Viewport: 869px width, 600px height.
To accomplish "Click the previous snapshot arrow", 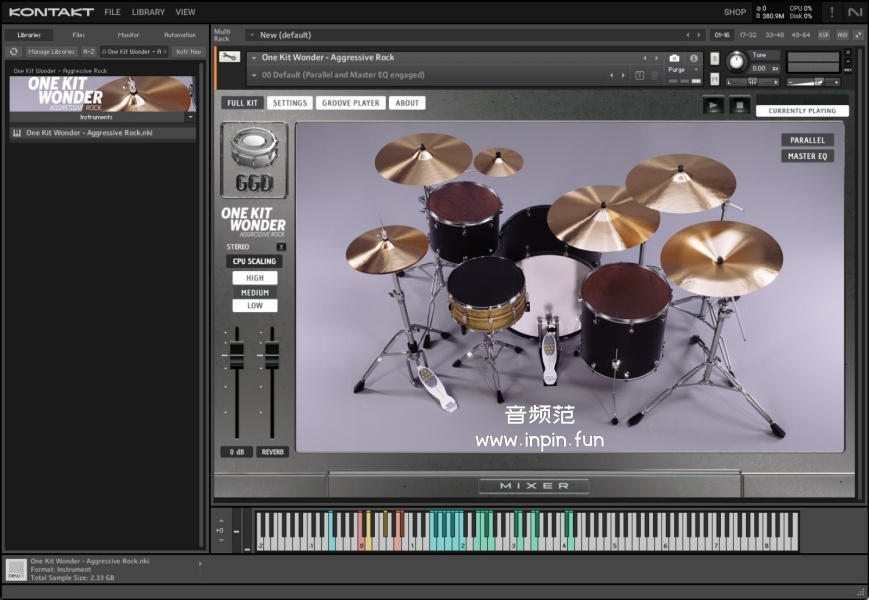I will pos(611,75).
